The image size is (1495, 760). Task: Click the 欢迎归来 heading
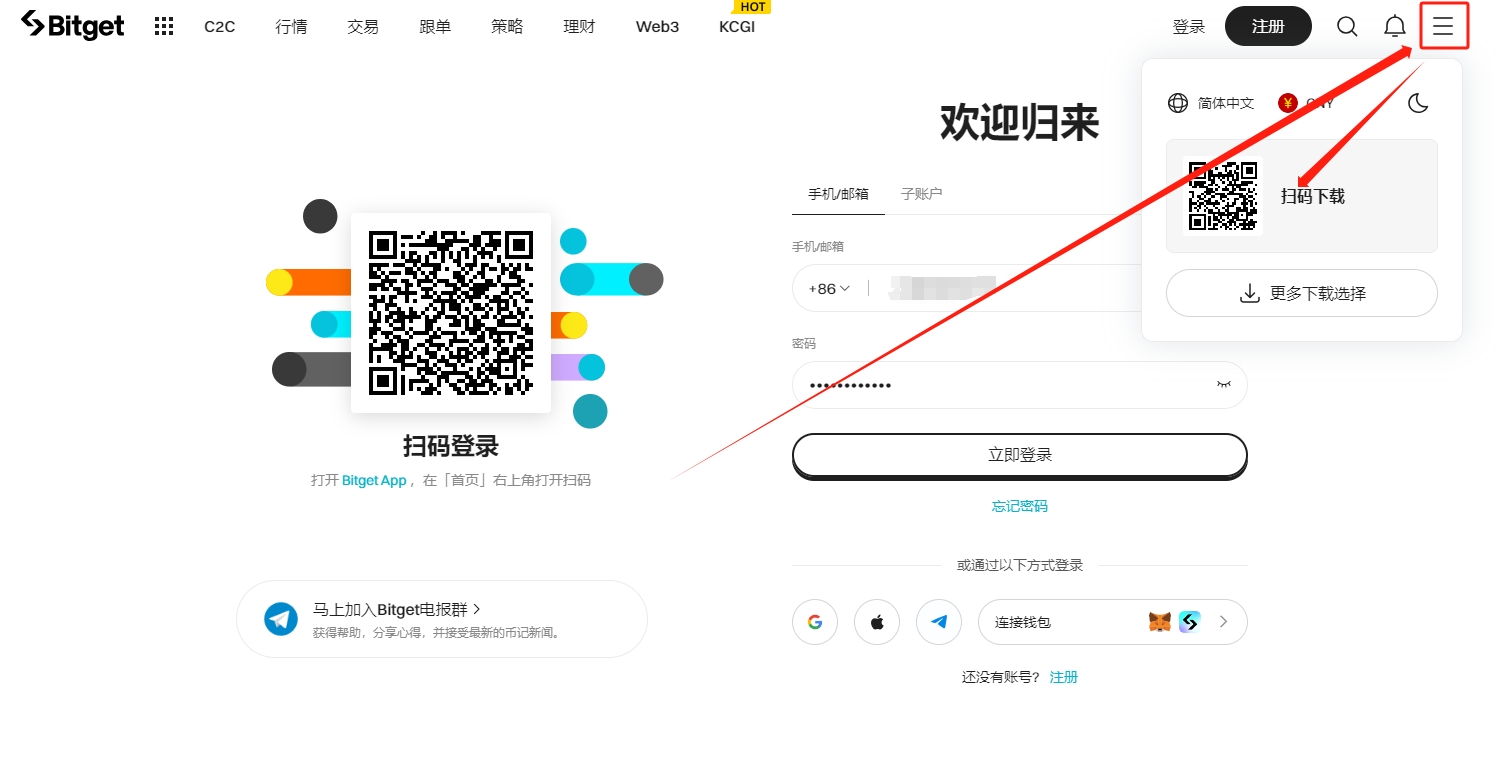pyautogui.click(x=1020, y=123)
